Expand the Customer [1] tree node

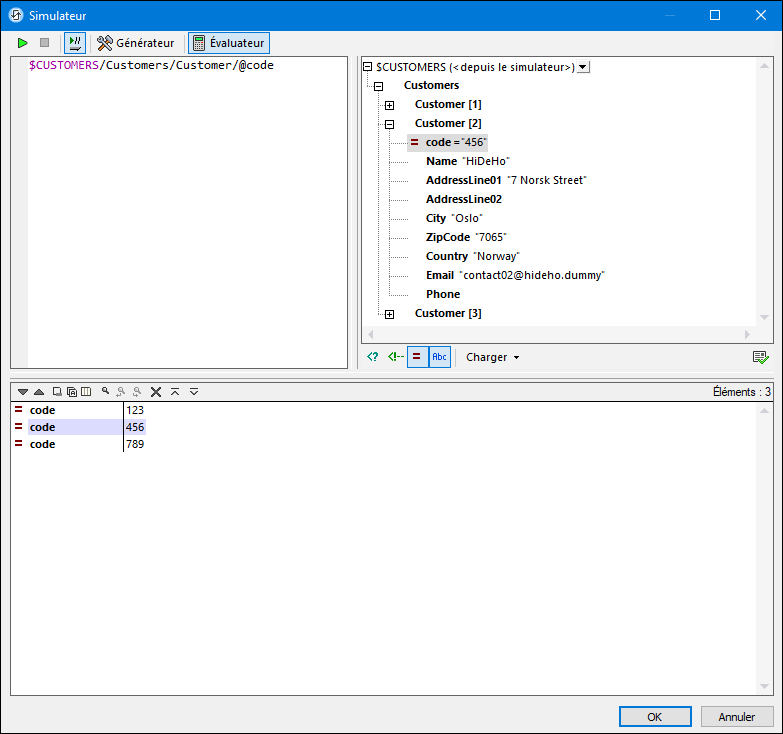(x=389, y=105)
